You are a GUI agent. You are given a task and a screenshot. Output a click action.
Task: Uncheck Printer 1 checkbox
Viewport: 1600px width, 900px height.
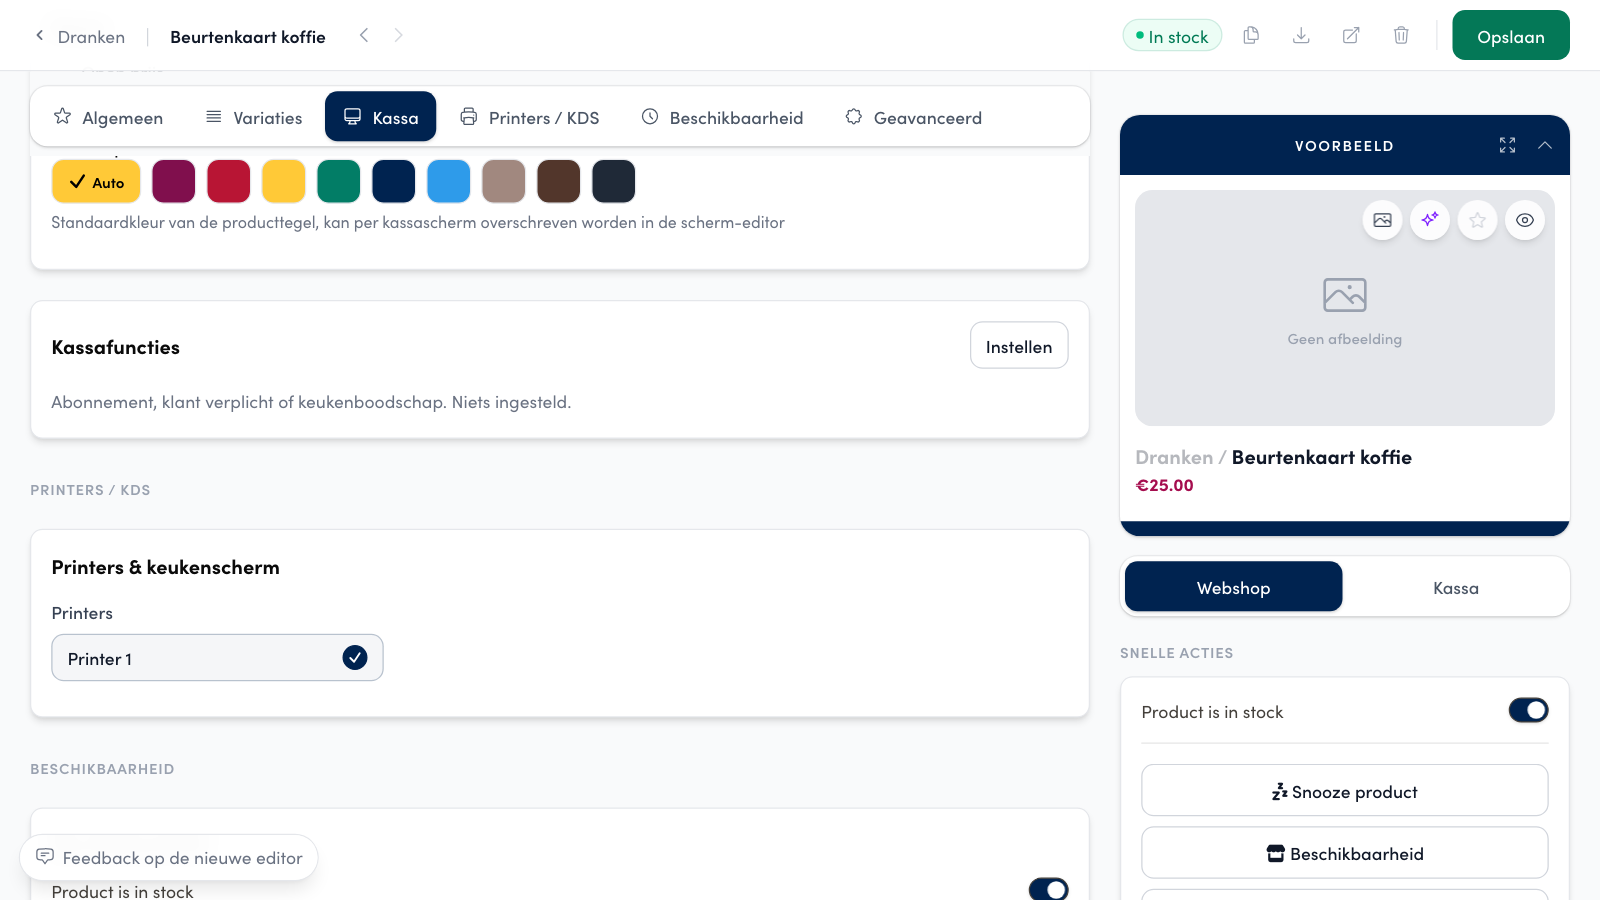pos(355,658)
